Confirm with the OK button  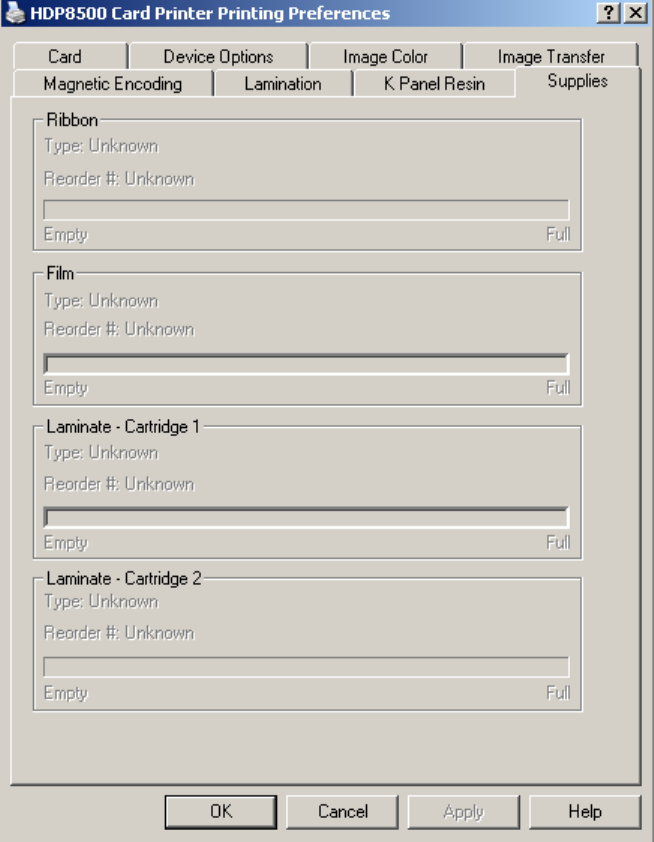221,811
